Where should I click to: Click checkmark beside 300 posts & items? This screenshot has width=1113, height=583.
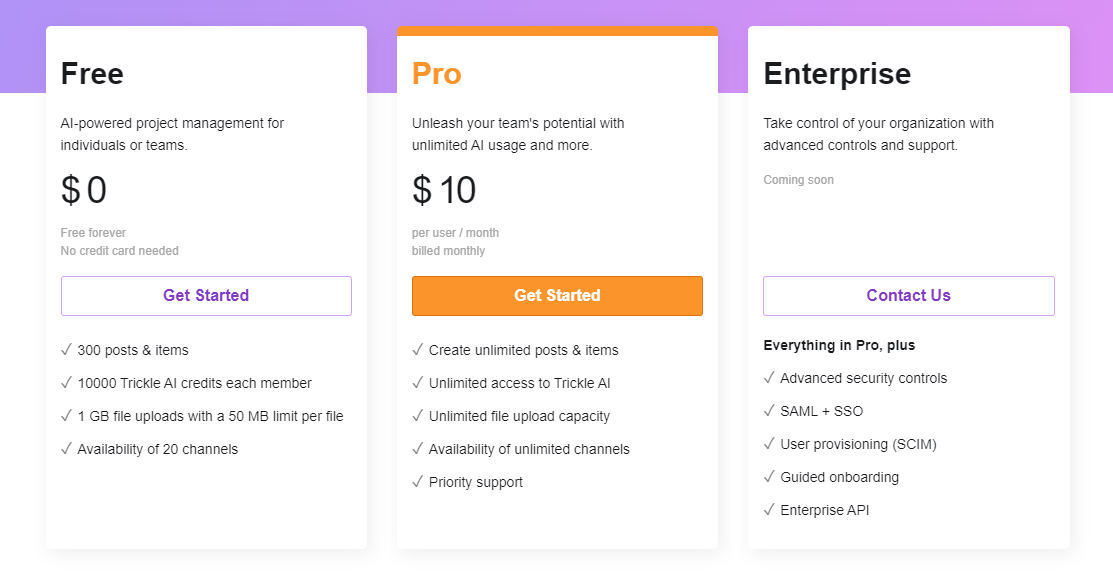66,349
